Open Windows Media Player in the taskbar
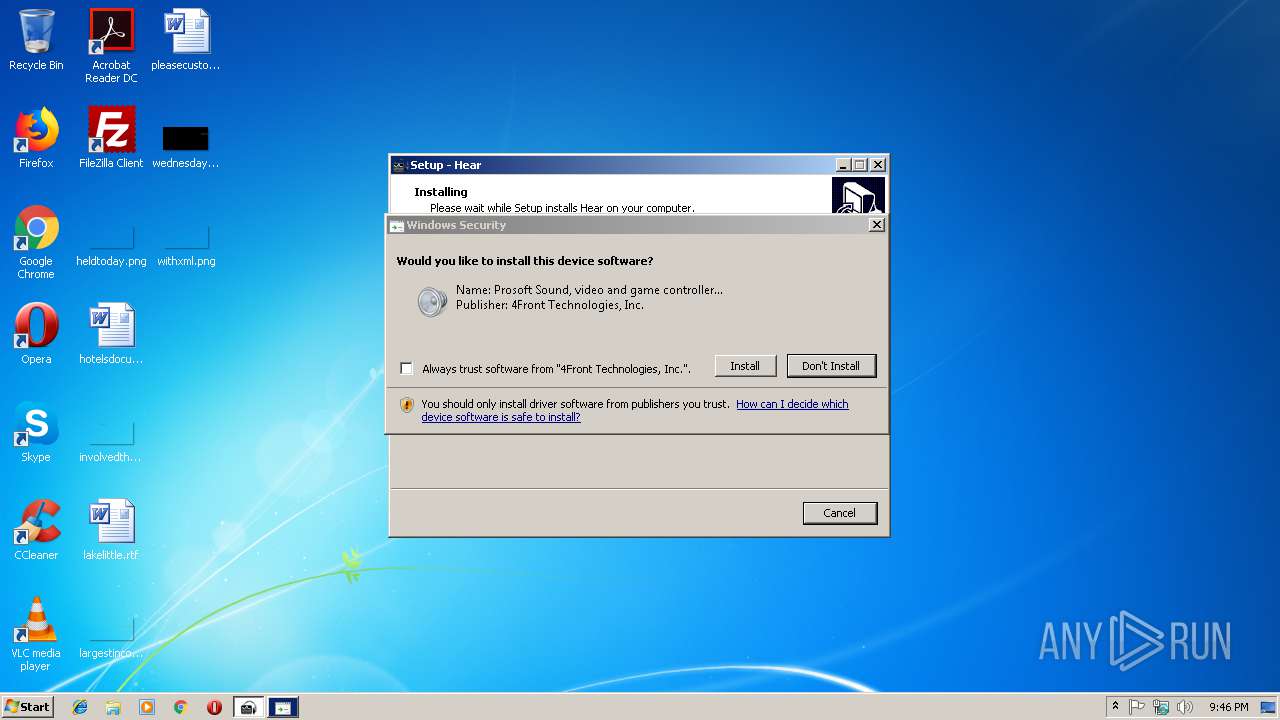 point(147,707)
